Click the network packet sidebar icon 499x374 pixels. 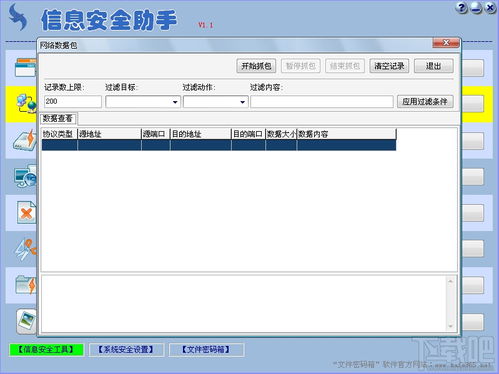(x=27, y=104)
